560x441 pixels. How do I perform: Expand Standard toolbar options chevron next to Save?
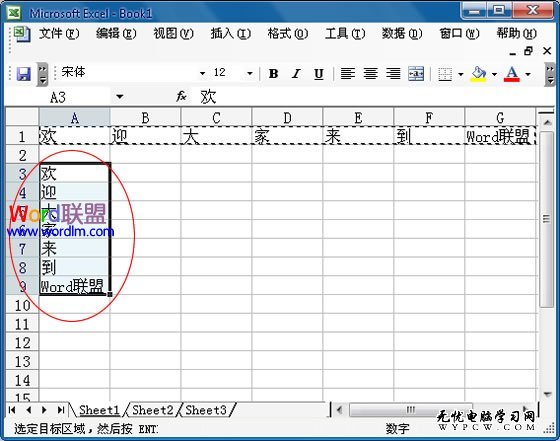(x=42, y=75)
